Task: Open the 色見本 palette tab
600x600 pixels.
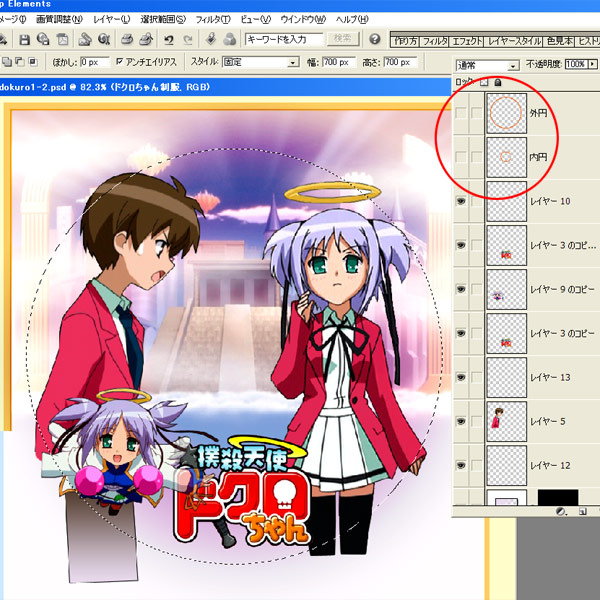Action: [559, 41]
